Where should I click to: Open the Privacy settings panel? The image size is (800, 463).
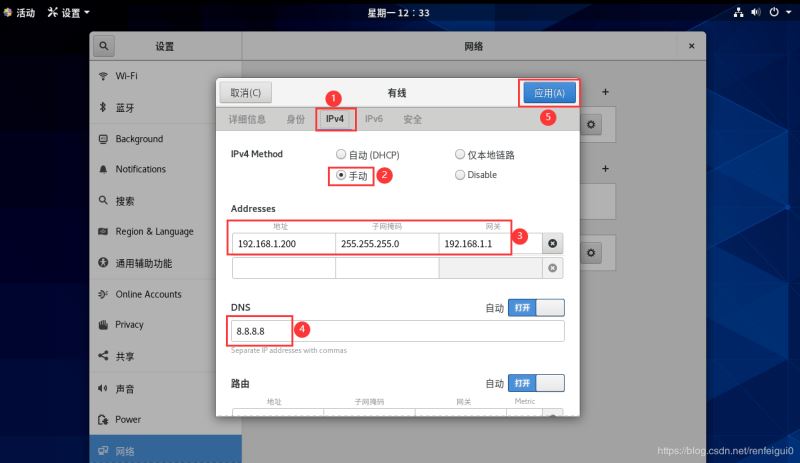(129, 325)
